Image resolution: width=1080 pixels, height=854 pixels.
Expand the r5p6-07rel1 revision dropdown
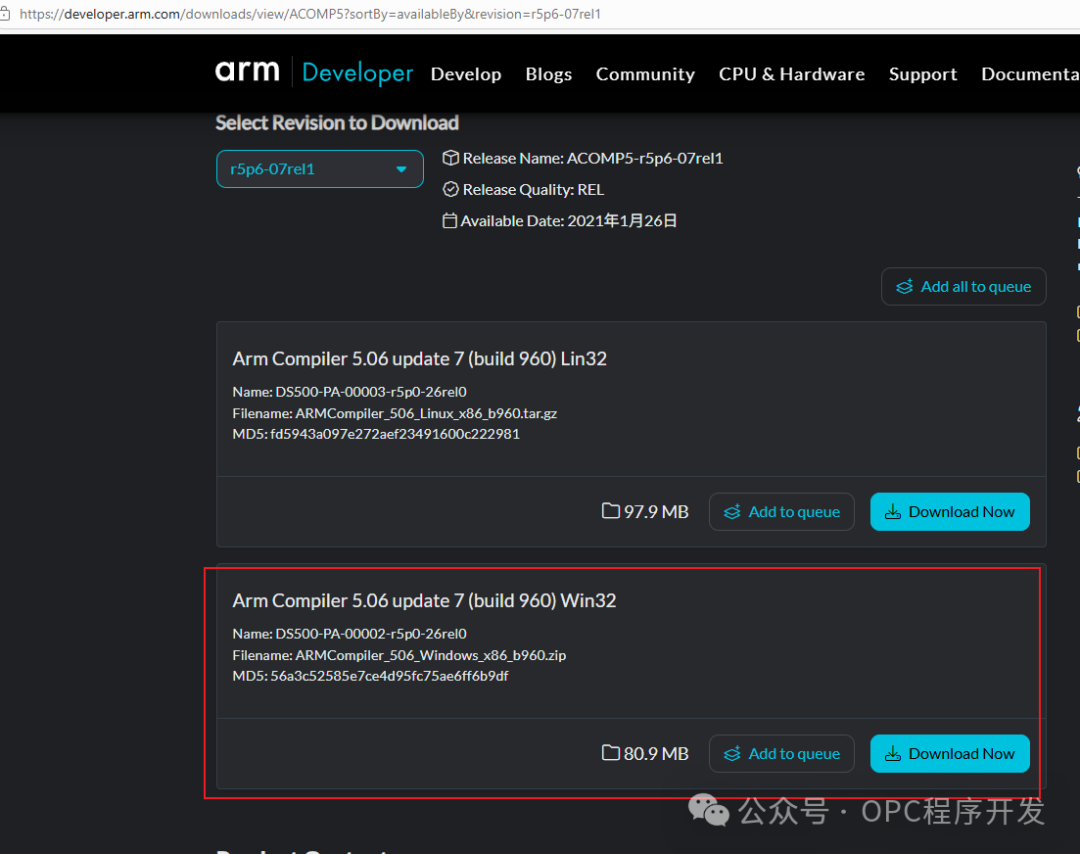click(320, 169)
